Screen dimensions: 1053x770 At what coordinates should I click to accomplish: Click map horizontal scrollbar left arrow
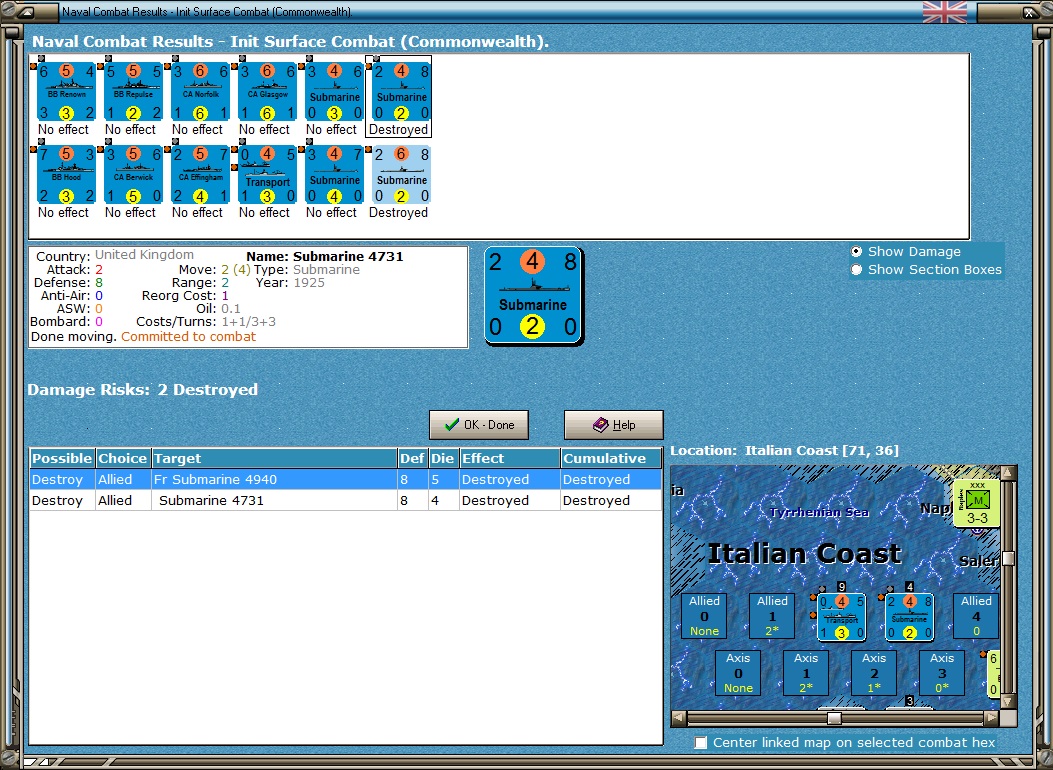click(x=679, y=718)
